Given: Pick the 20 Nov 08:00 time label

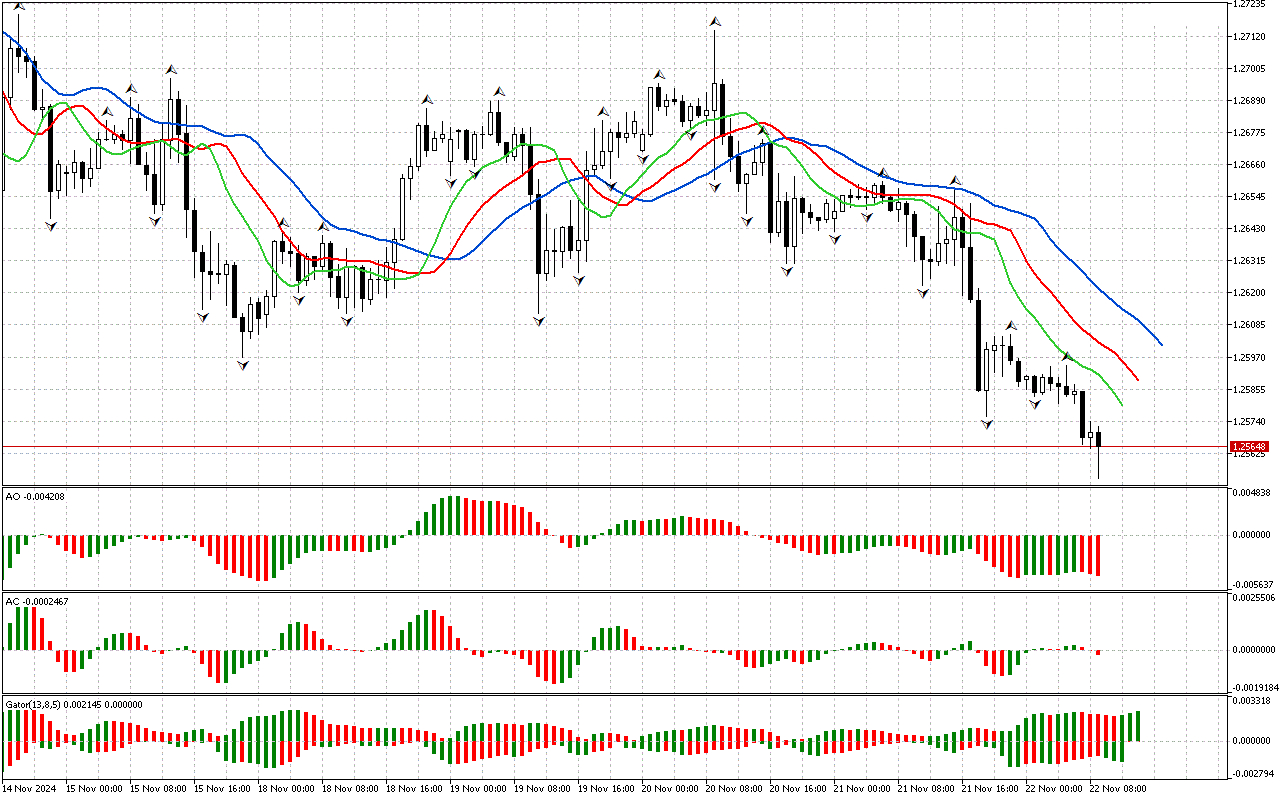Looking at the screenshot, I should [734, 789].
